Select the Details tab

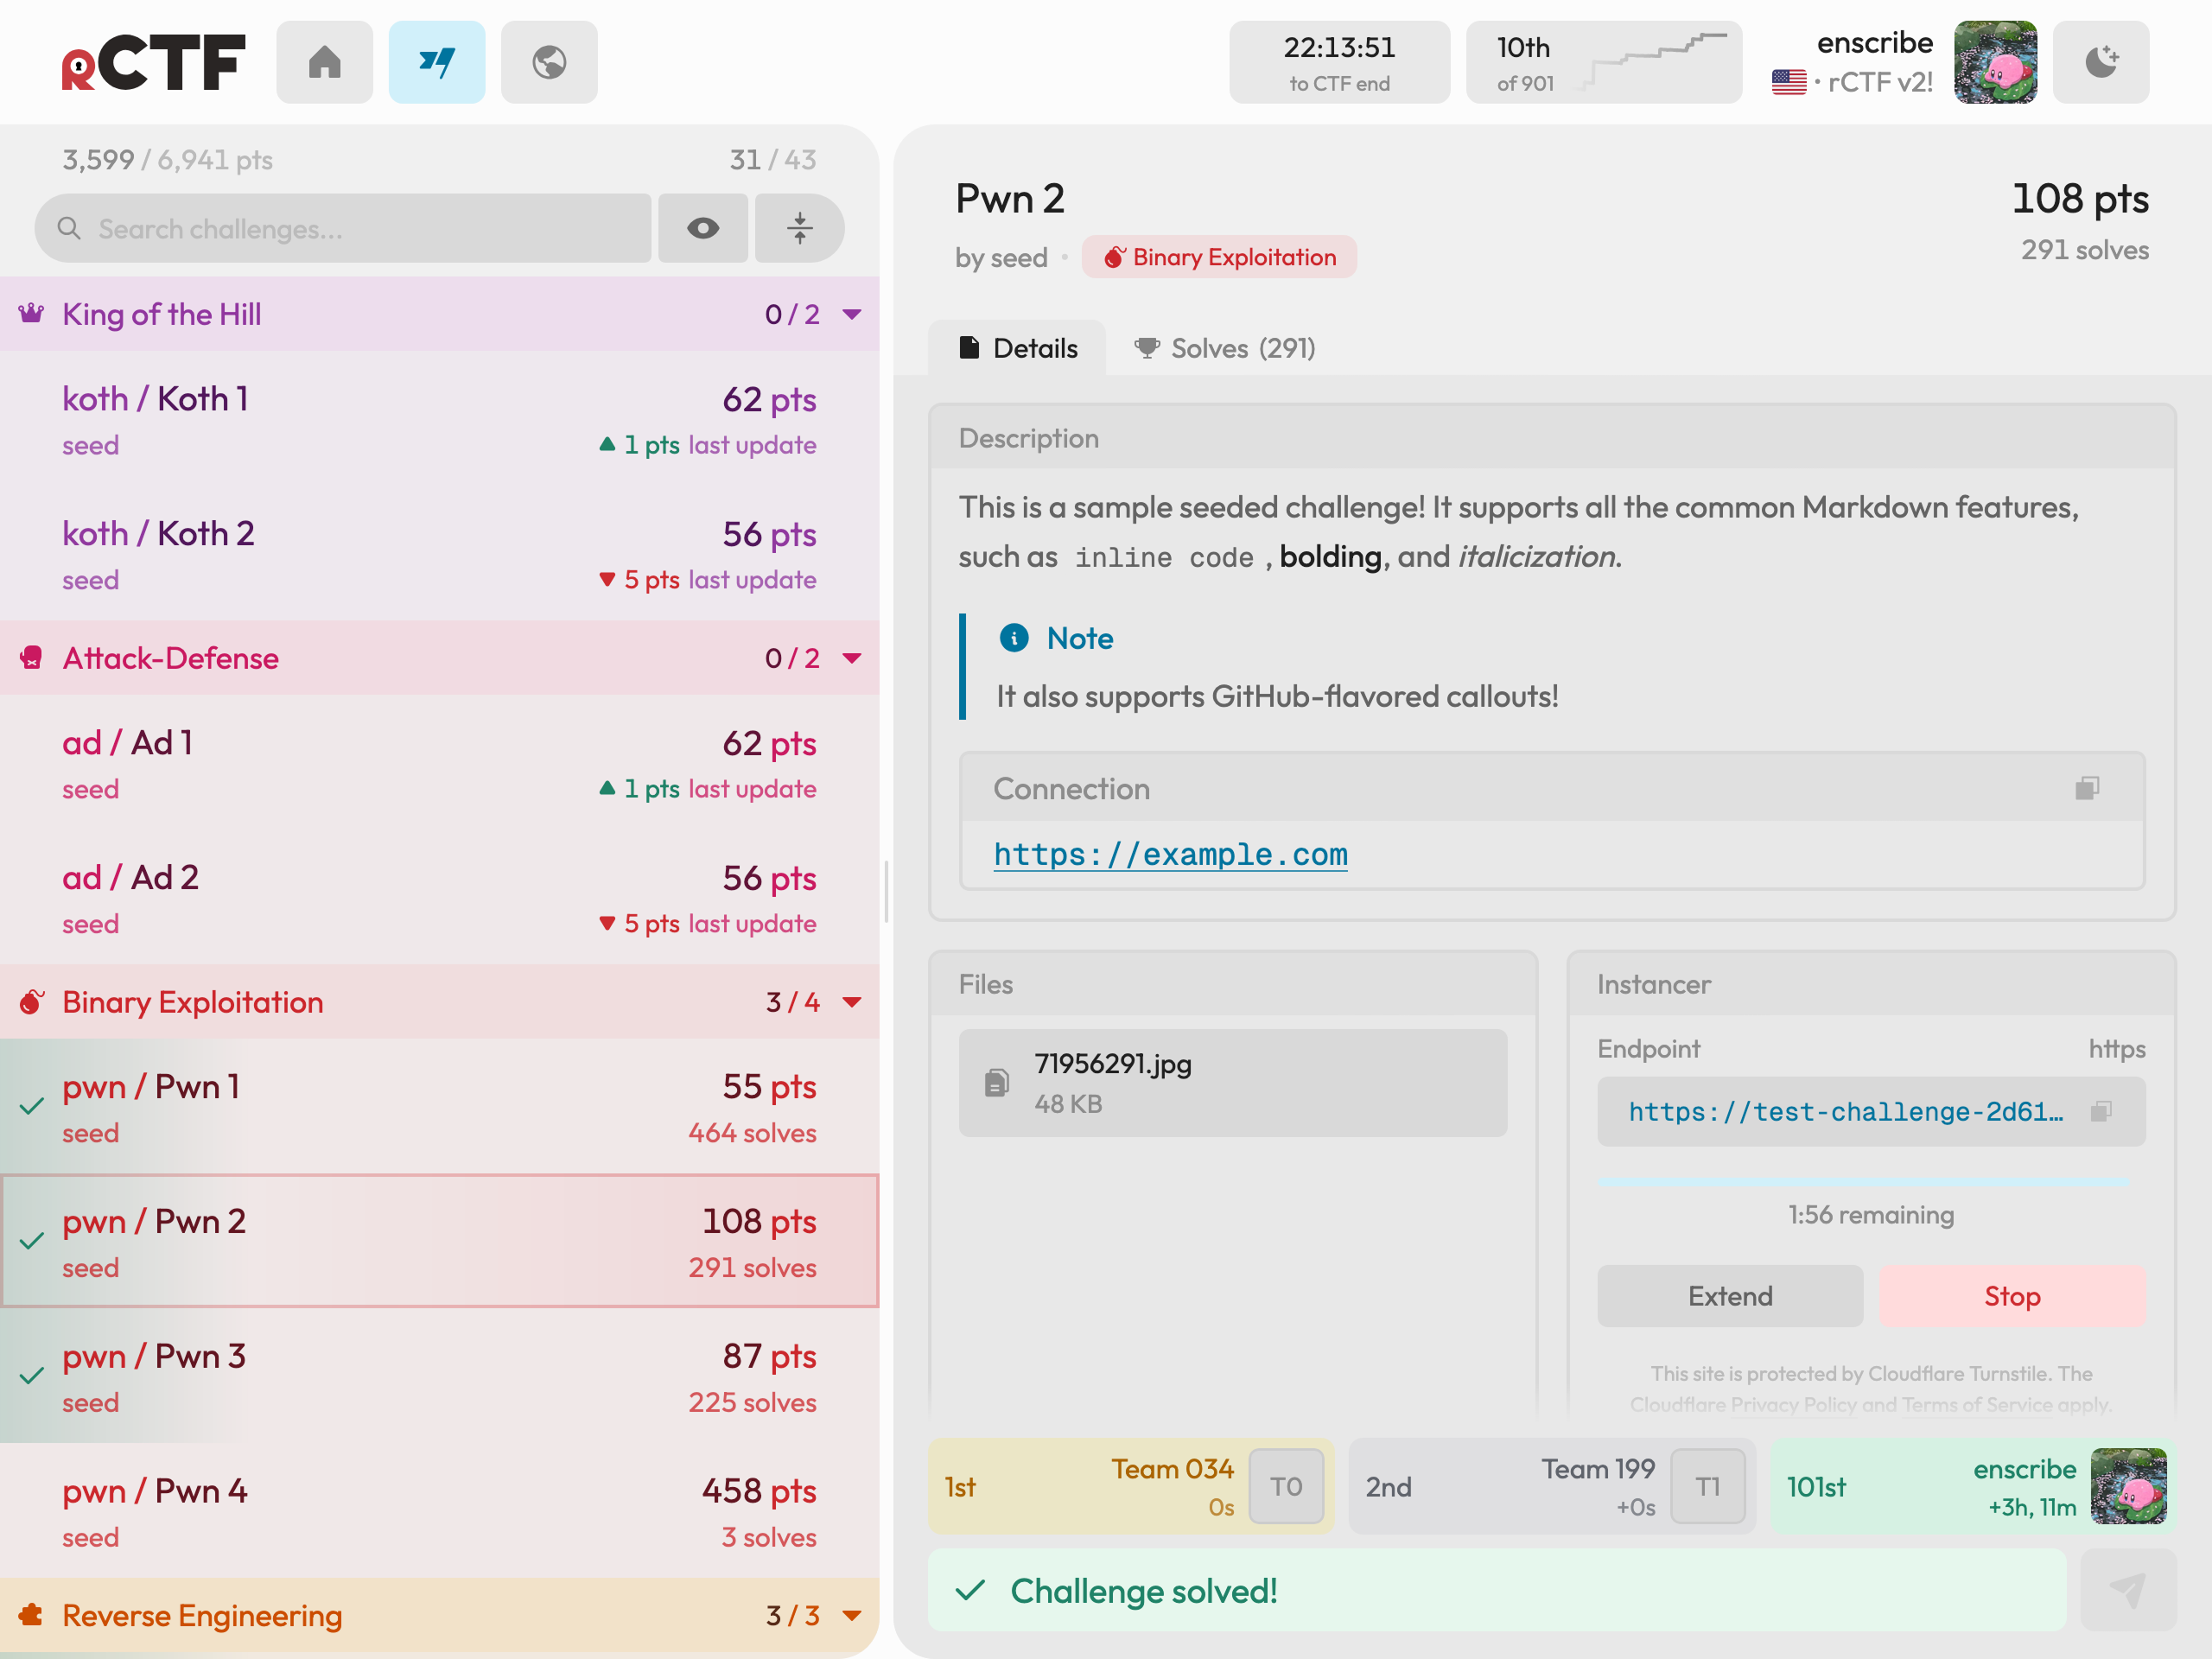1017,348
